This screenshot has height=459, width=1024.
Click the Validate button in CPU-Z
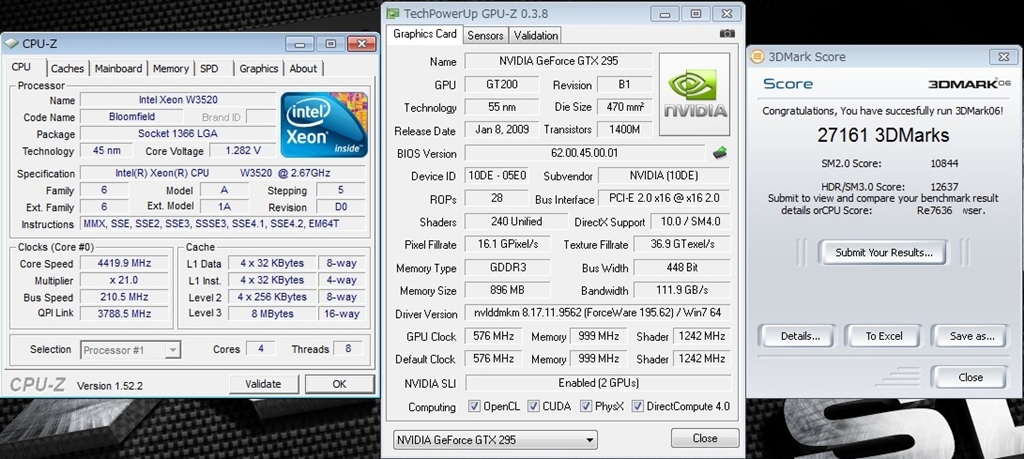263,384
